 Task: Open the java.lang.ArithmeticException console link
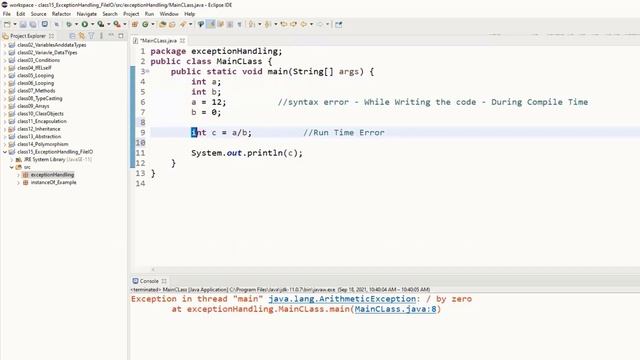[x=342, y=299]
